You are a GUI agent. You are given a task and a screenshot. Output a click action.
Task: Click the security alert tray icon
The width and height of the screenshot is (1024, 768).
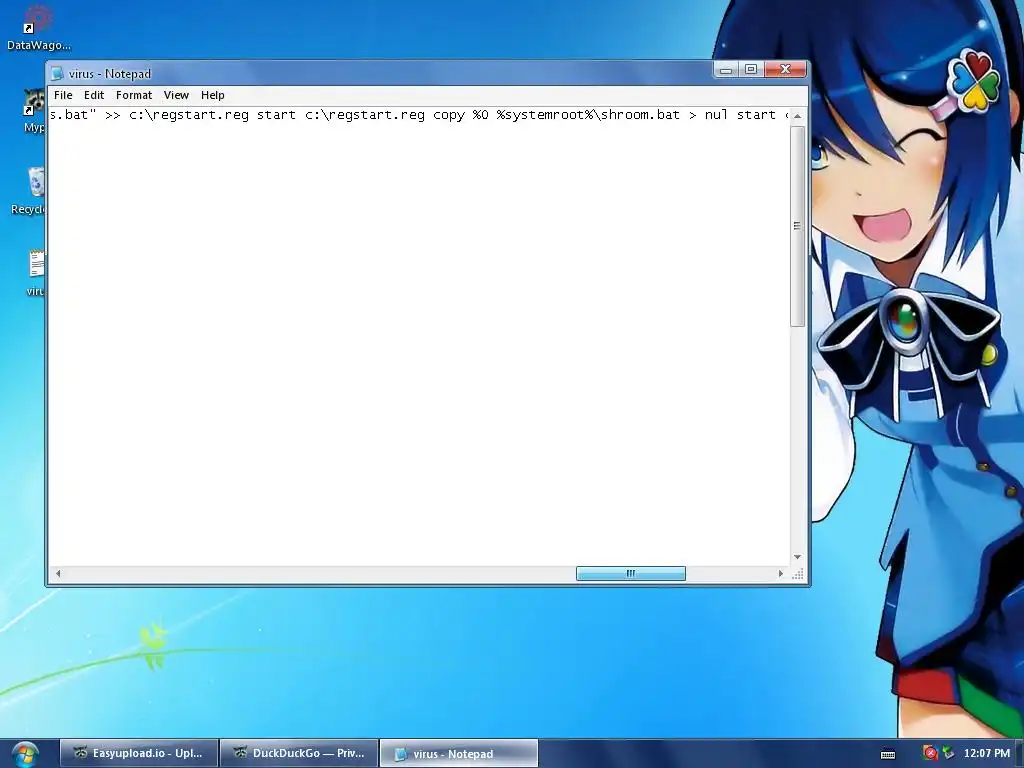(930, 753)
